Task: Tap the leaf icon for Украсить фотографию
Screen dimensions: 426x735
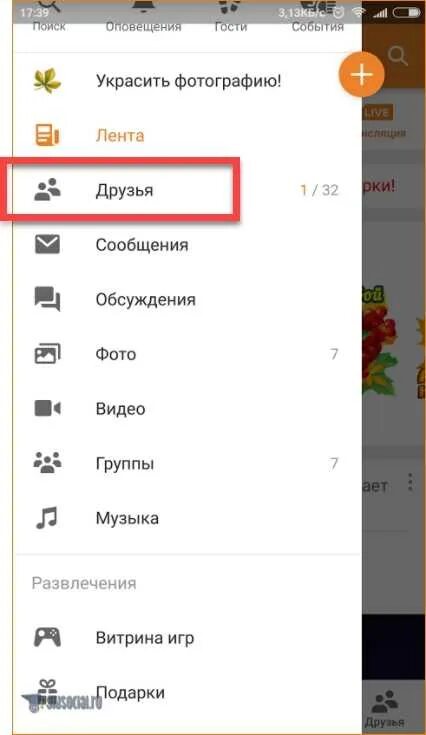Action: click(x=47, y=81)
